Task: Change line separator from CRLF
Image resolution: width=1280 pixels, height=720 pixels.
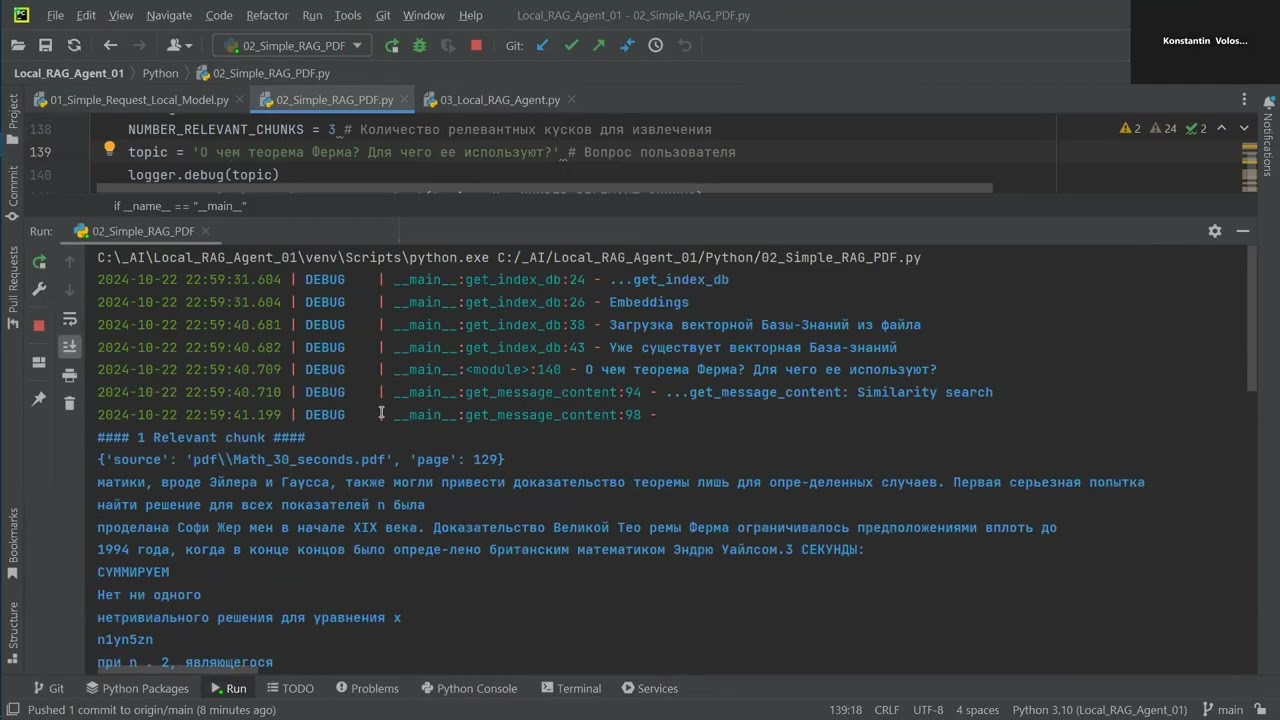Action: pyautogui.click(x=887, y=710)
